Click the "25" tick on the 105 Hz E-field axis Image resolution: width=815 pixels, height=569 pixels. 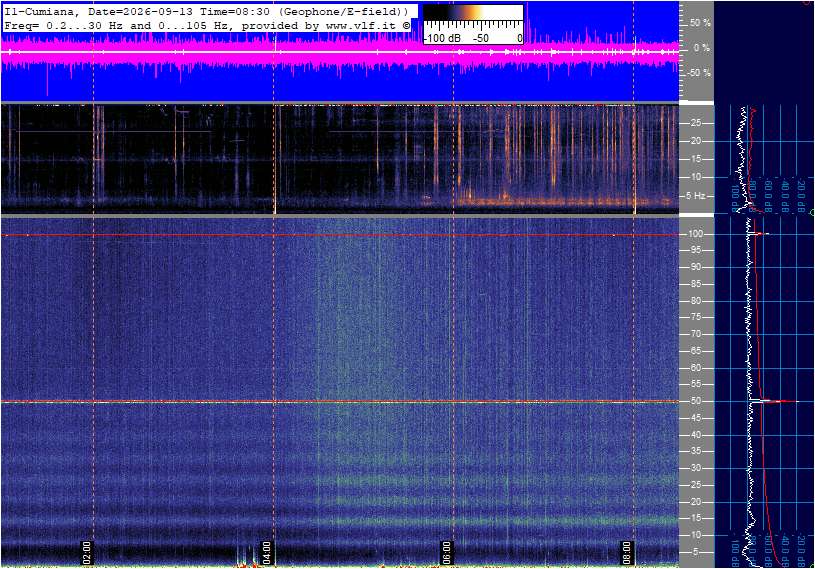696,485
